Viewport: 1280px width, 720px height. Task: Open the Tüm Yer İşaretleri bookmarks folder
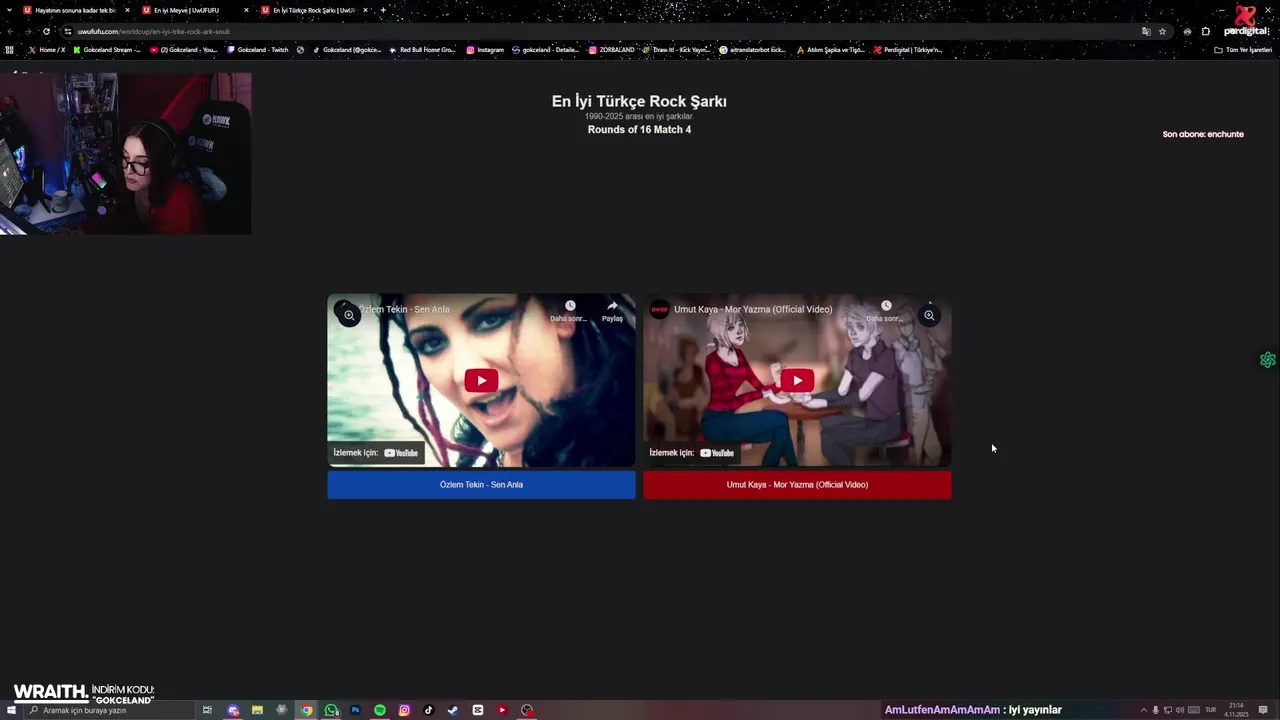coord(1243,49)
